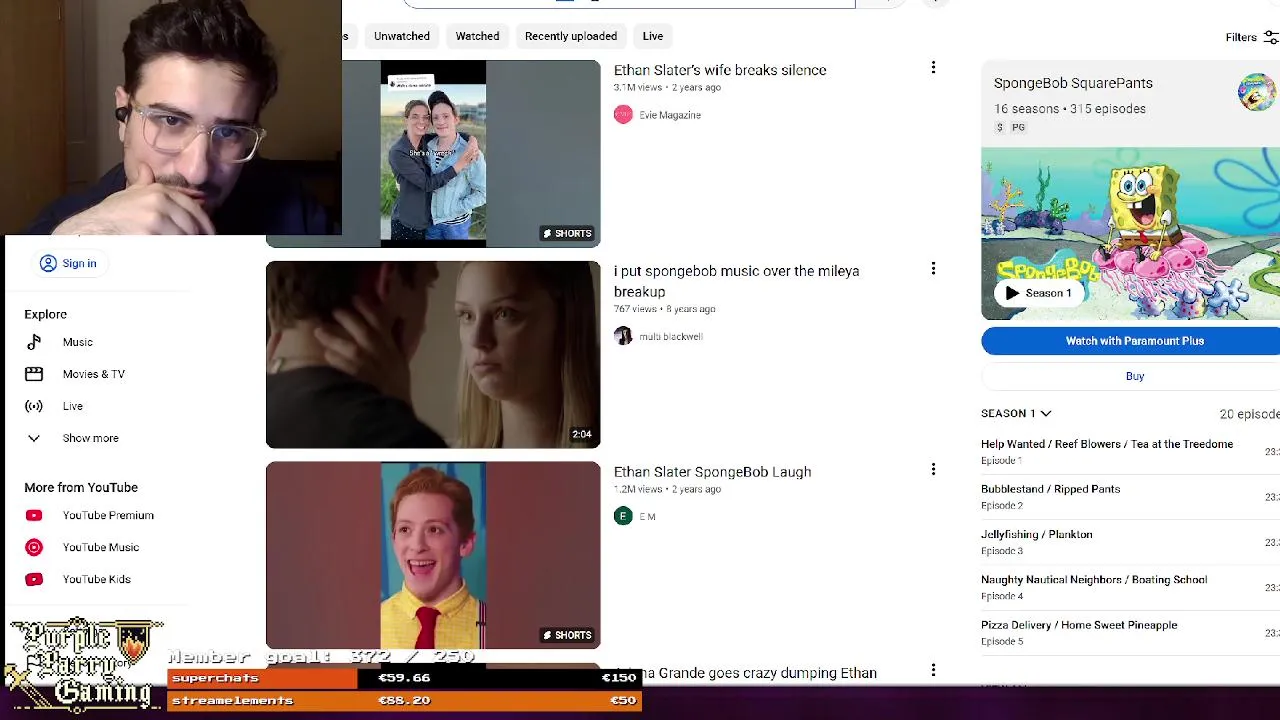1280x720 pixels.
Task: Select the Live filter chip
Action: (x=652, y=36)
